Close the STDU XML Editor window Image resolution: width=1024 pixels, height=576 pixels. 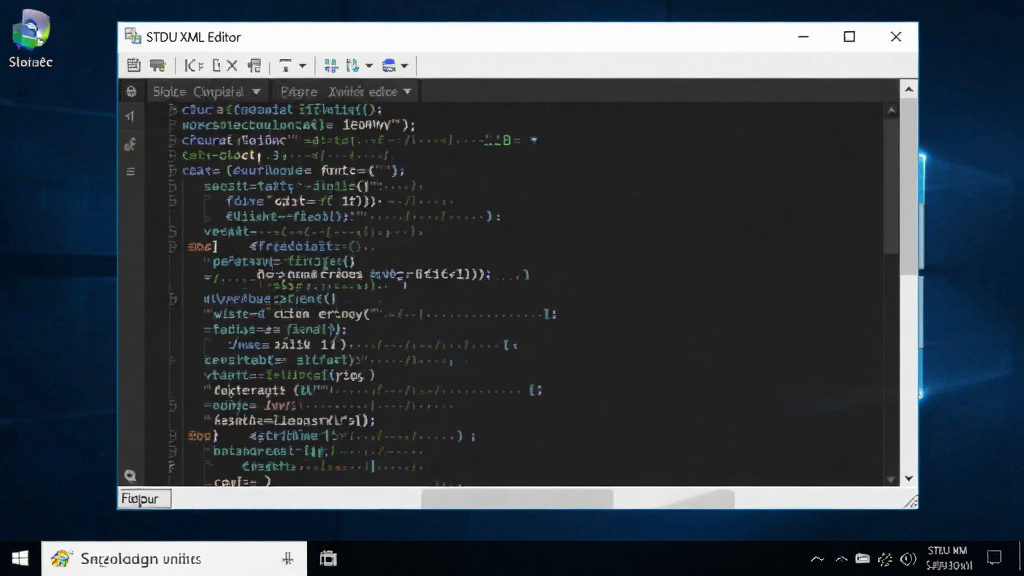896,37
